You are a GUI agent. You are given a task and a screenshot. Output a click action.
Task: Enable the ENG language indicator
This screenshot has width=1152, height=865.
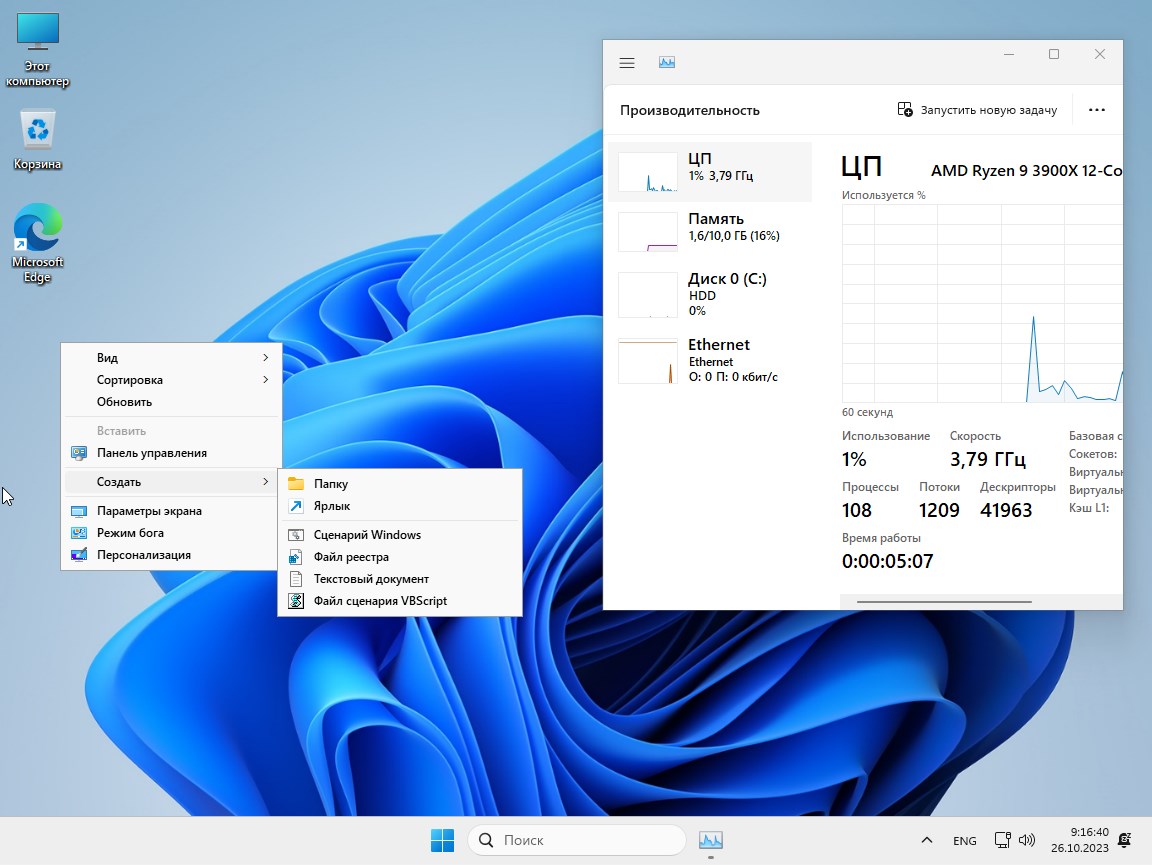[x=964, y=840]
